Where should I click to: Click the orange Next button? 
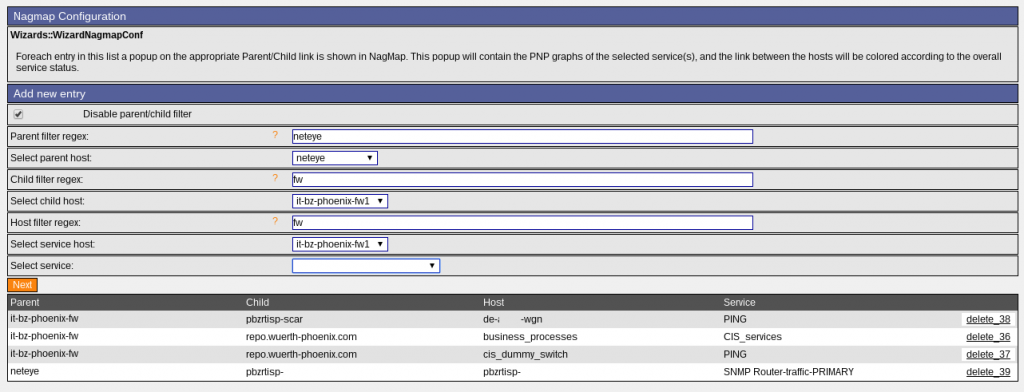[x=23, y=285]
